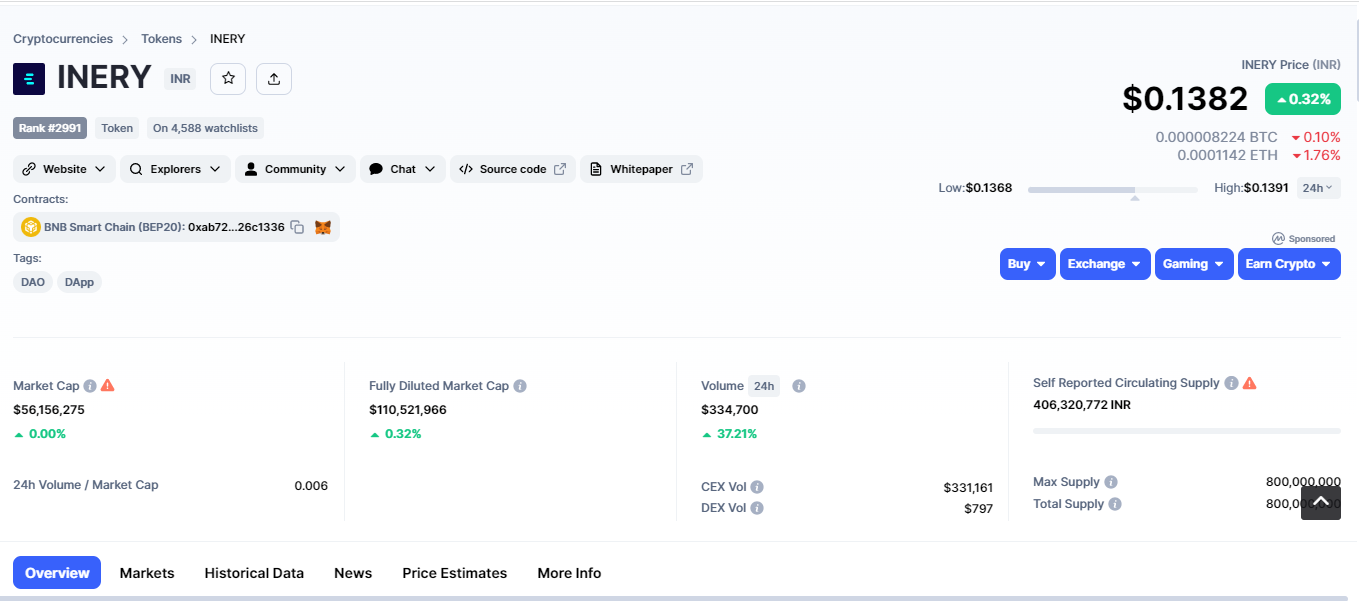Open the Exchange dropdown button
Image resolution: width=1359 pixels, height=601 pixels.
(1105, 264)
